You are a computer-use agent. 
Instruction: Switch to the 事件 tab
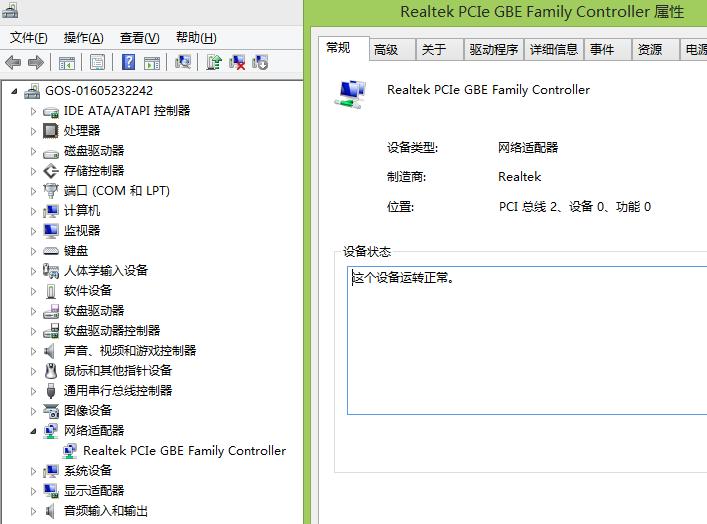click(607, 50)
